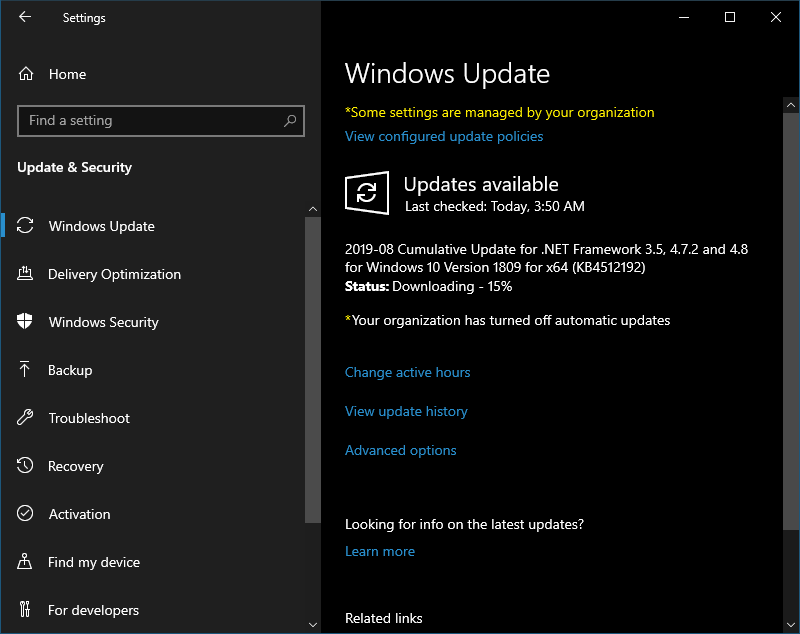800x634 pixels.
Task: Click main pane scrollbar down arrow
Action: point(791,625)
